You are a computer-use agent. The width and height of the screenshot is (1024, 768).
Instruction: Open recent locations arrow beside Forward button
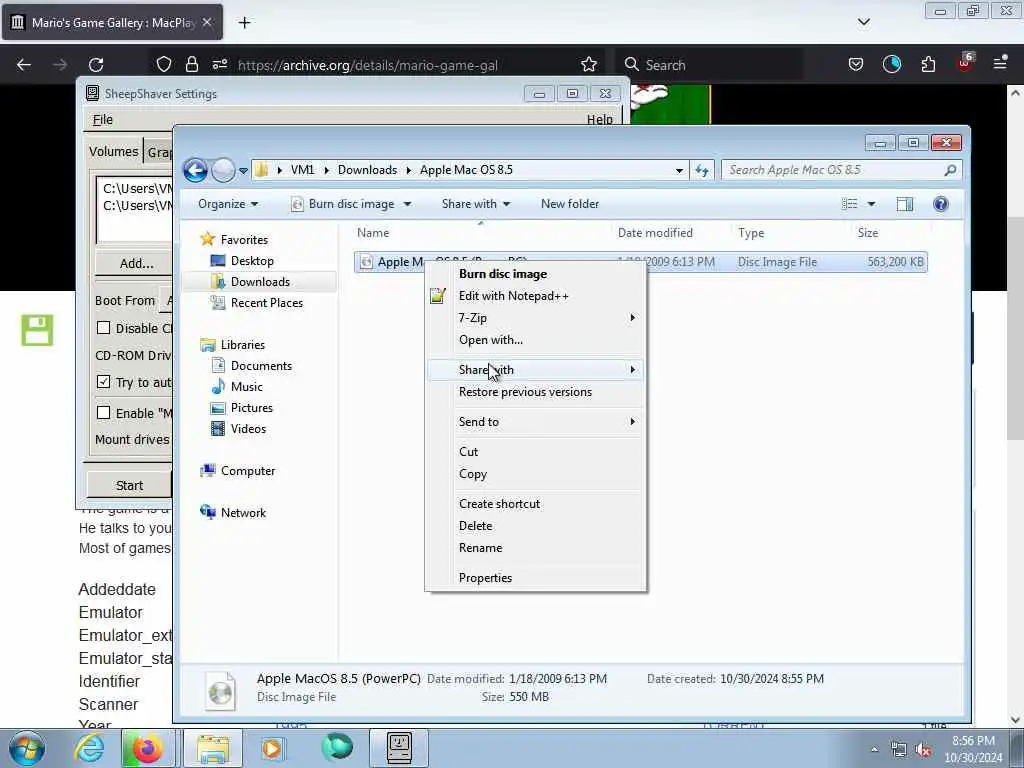(243, 171)
